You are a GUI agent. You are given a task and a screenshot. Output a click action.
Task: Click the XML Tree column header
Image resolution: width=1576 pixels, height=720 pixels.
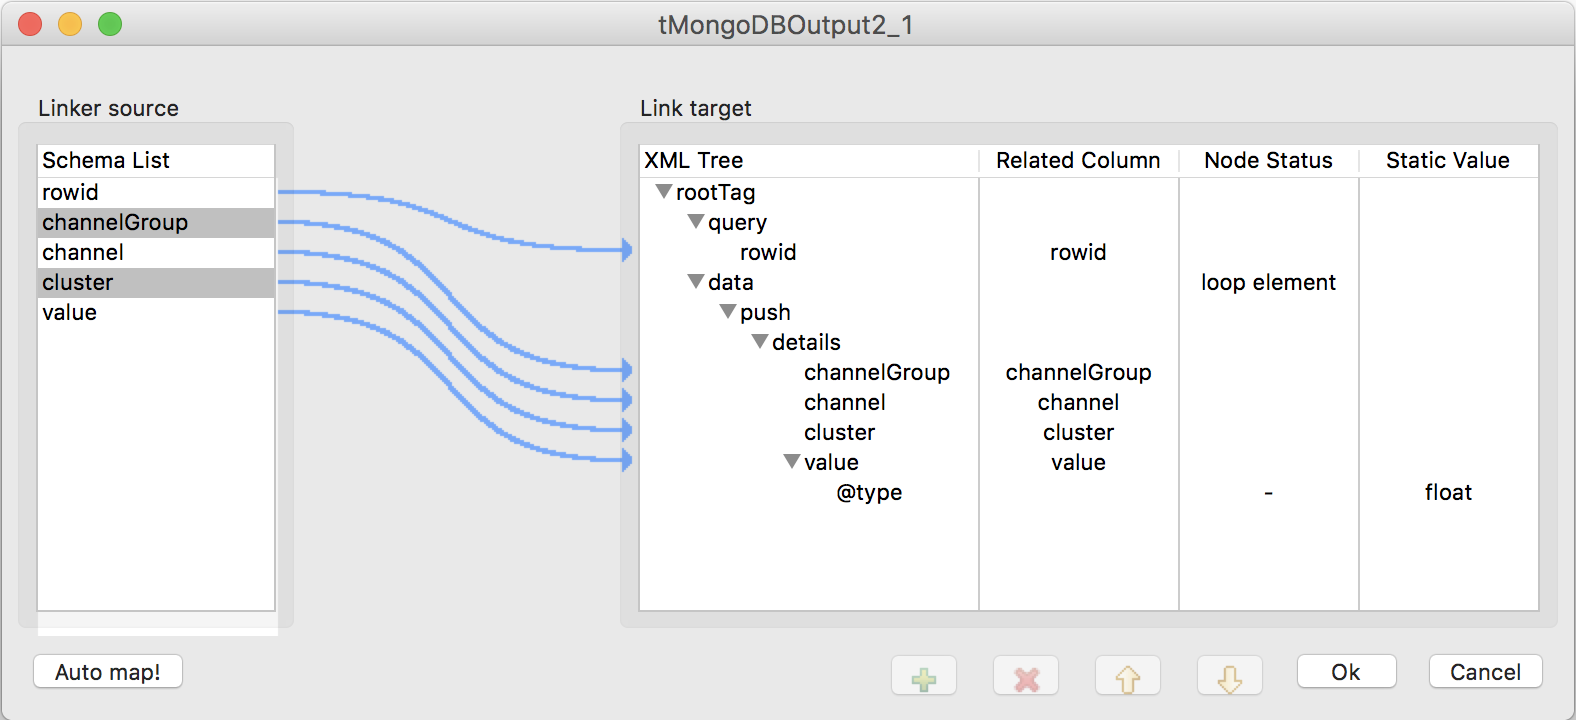click(809, 160)
